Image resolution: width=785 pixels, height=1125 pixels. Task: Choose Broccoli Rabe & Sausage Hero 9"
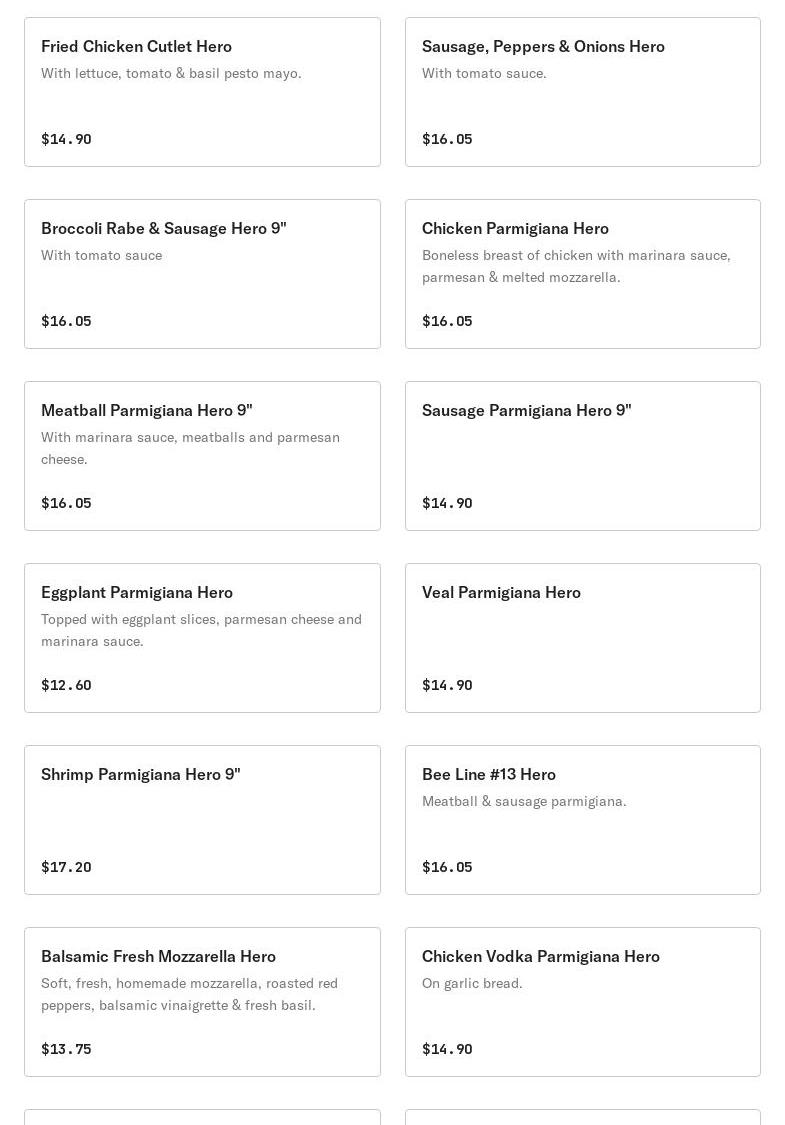tap(202, 274)
